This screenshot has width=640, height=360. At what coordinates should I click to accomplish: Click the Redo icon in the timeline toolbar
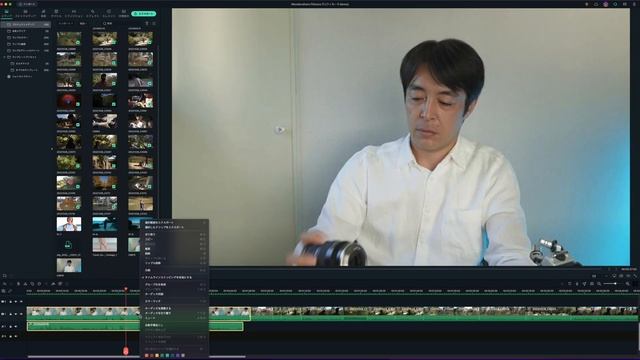click(x=11, y=284)
